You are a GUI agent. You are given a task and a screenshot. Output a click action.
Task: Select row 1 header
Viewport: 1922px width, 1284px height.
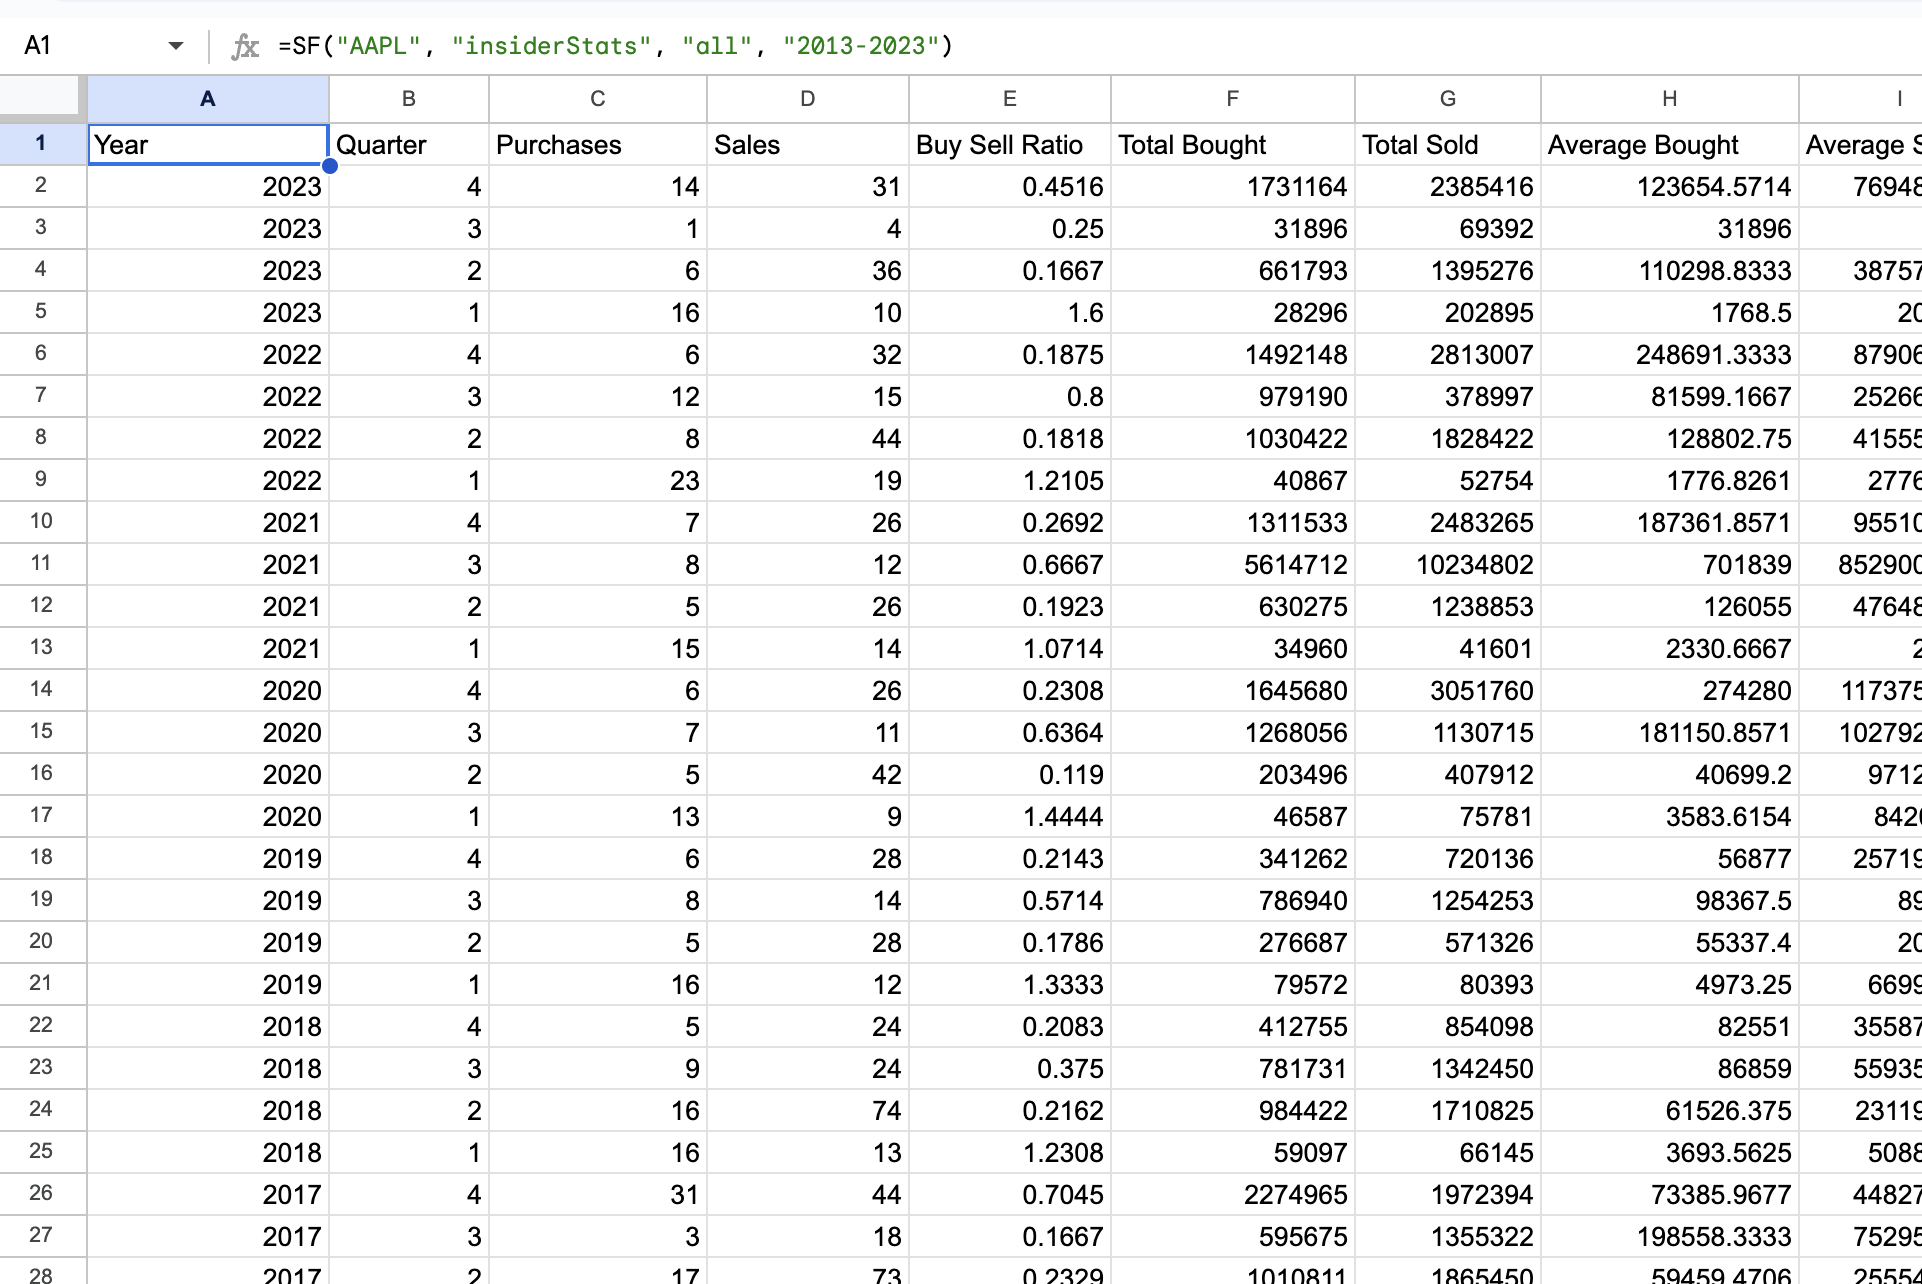(x=41, y=144)
